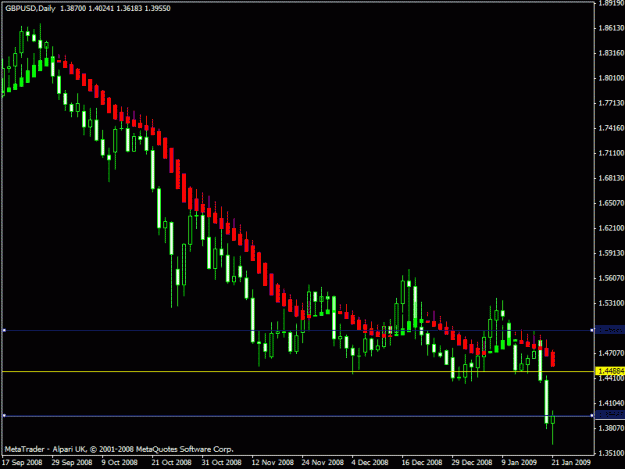
Task: Click the 1.47070 price axis label
Action: pos(611,353)
